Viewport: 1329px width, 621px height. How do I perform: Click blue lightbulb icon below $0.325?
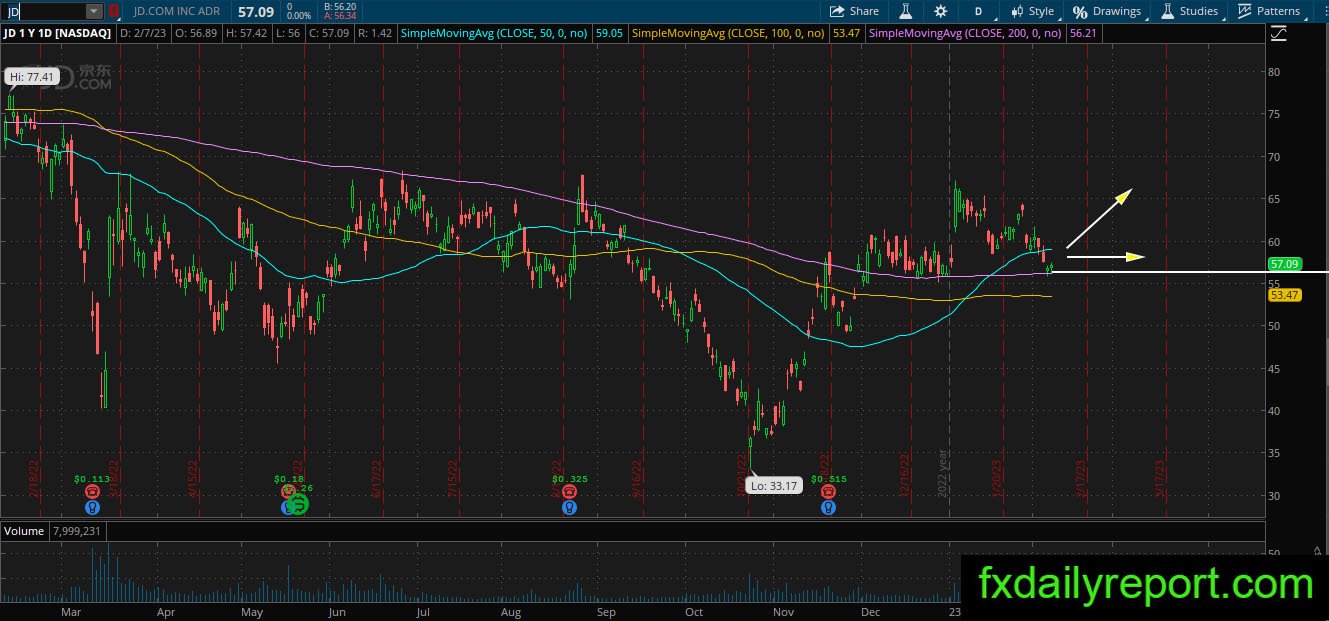[568, 507]
